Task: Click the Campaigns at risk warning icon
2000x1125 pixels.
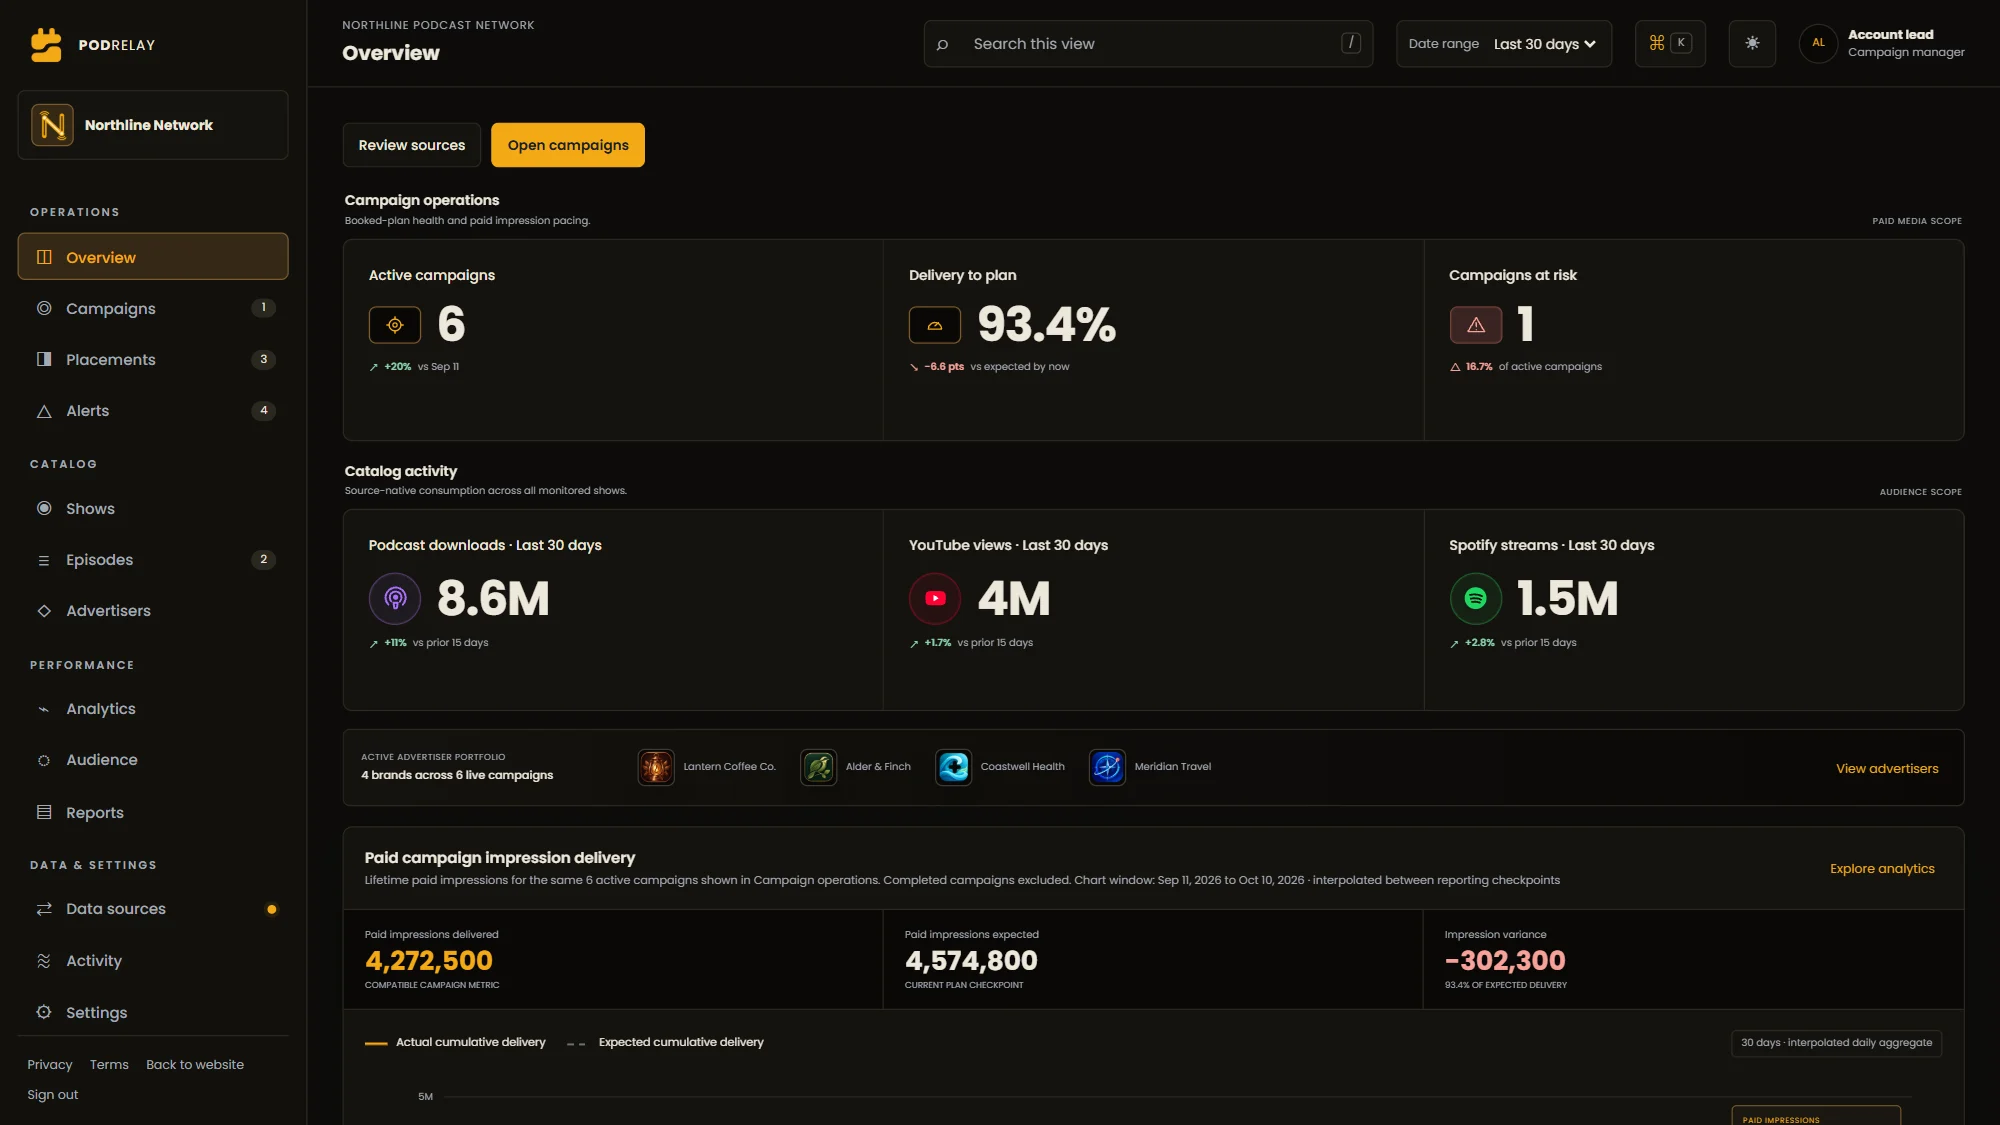Action: (1476, 325)
